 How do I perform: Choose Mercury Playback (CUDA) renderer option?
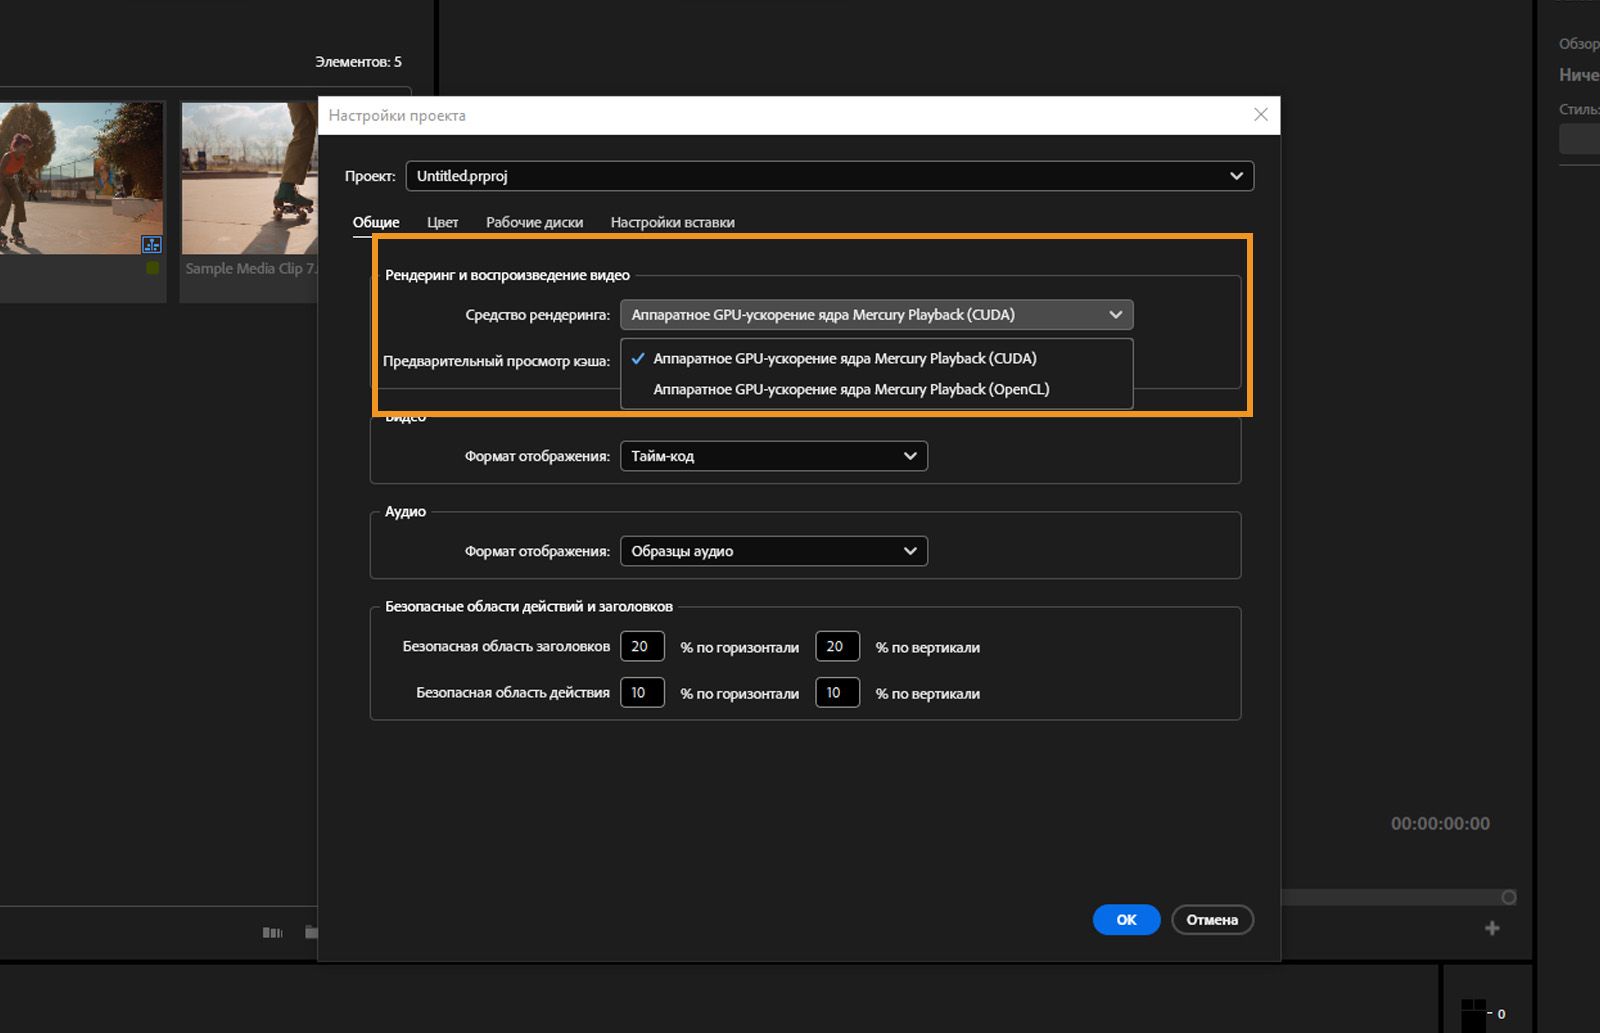pos(876,358)
